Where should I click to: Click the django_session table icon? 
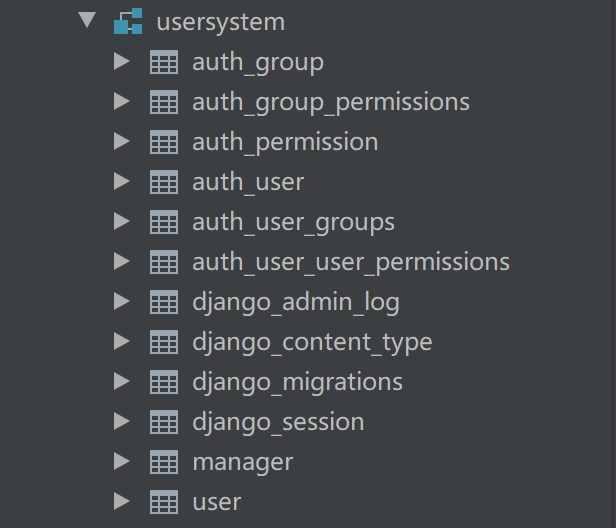click(x=164, y=422)
